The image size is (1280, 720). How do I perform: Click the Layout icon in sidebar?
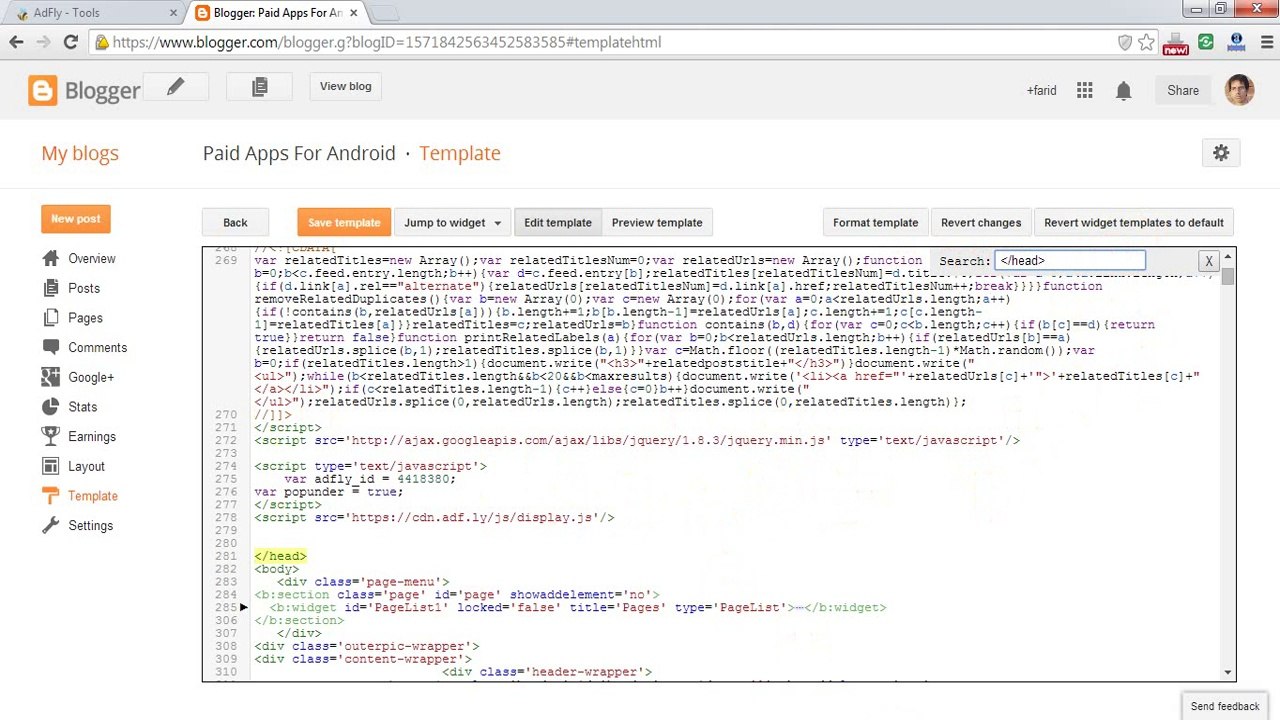50,466
